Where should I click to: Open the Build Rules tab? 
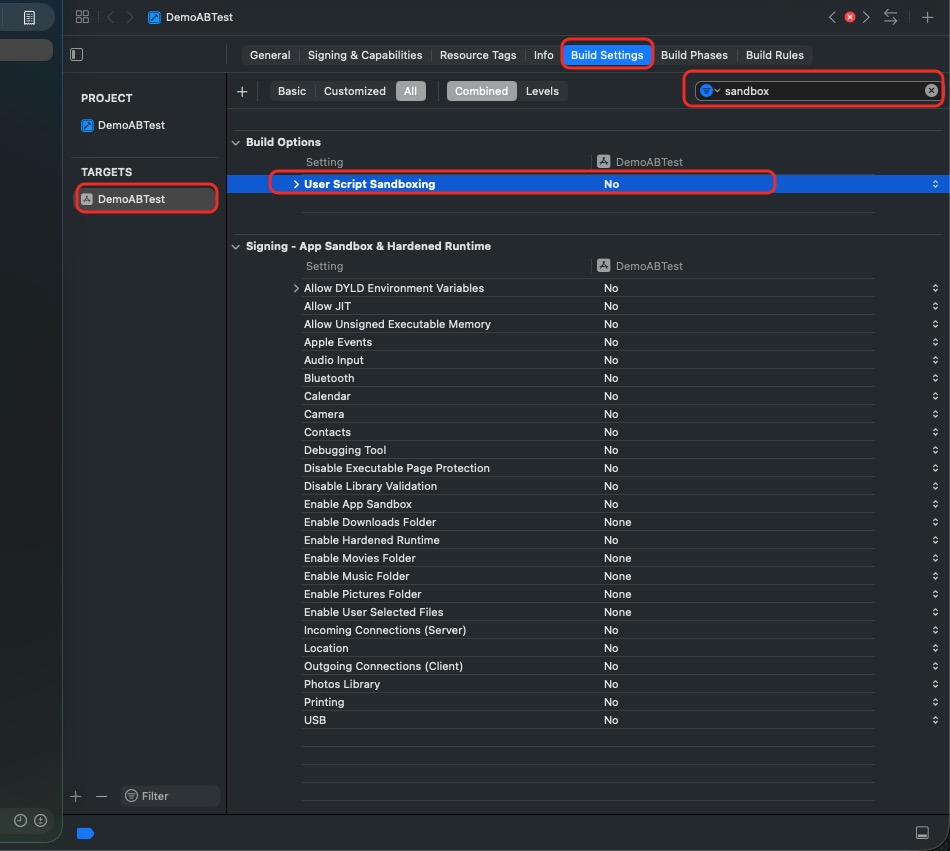click(775, 55)
